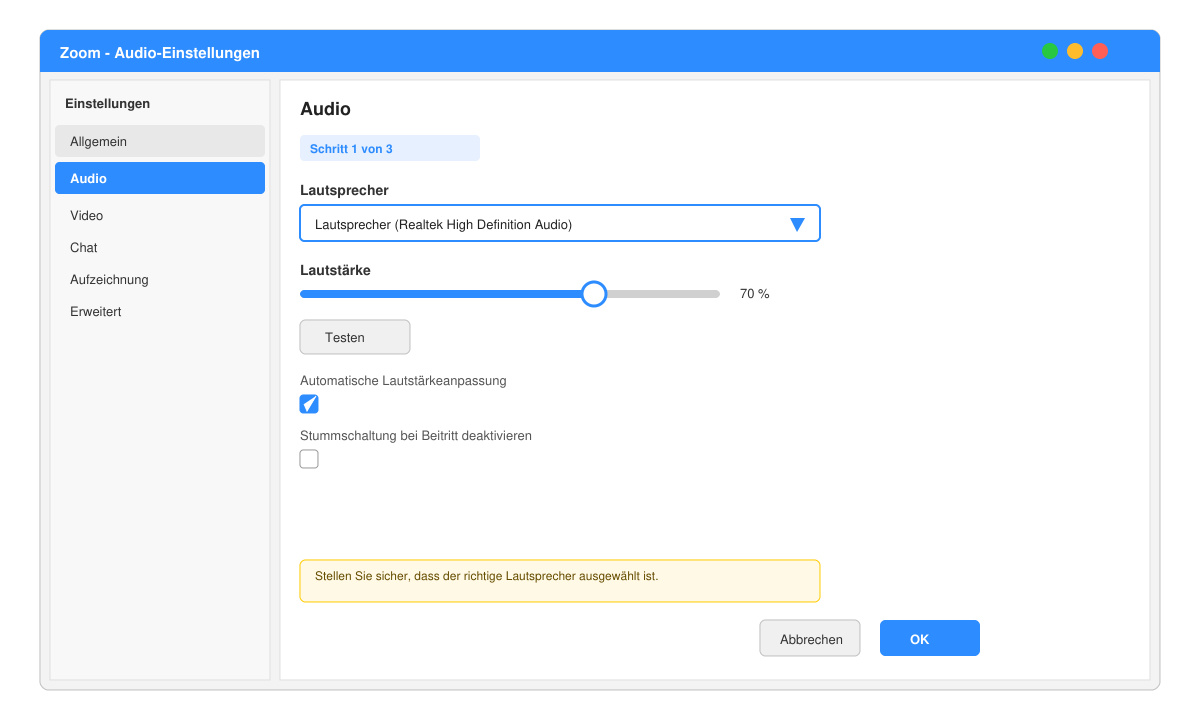Click the Stummschaltung bei Beitritt deaktivieren label
This screenshot has height=720, width=1200.
pyautogui.click(x=416, y=436)
